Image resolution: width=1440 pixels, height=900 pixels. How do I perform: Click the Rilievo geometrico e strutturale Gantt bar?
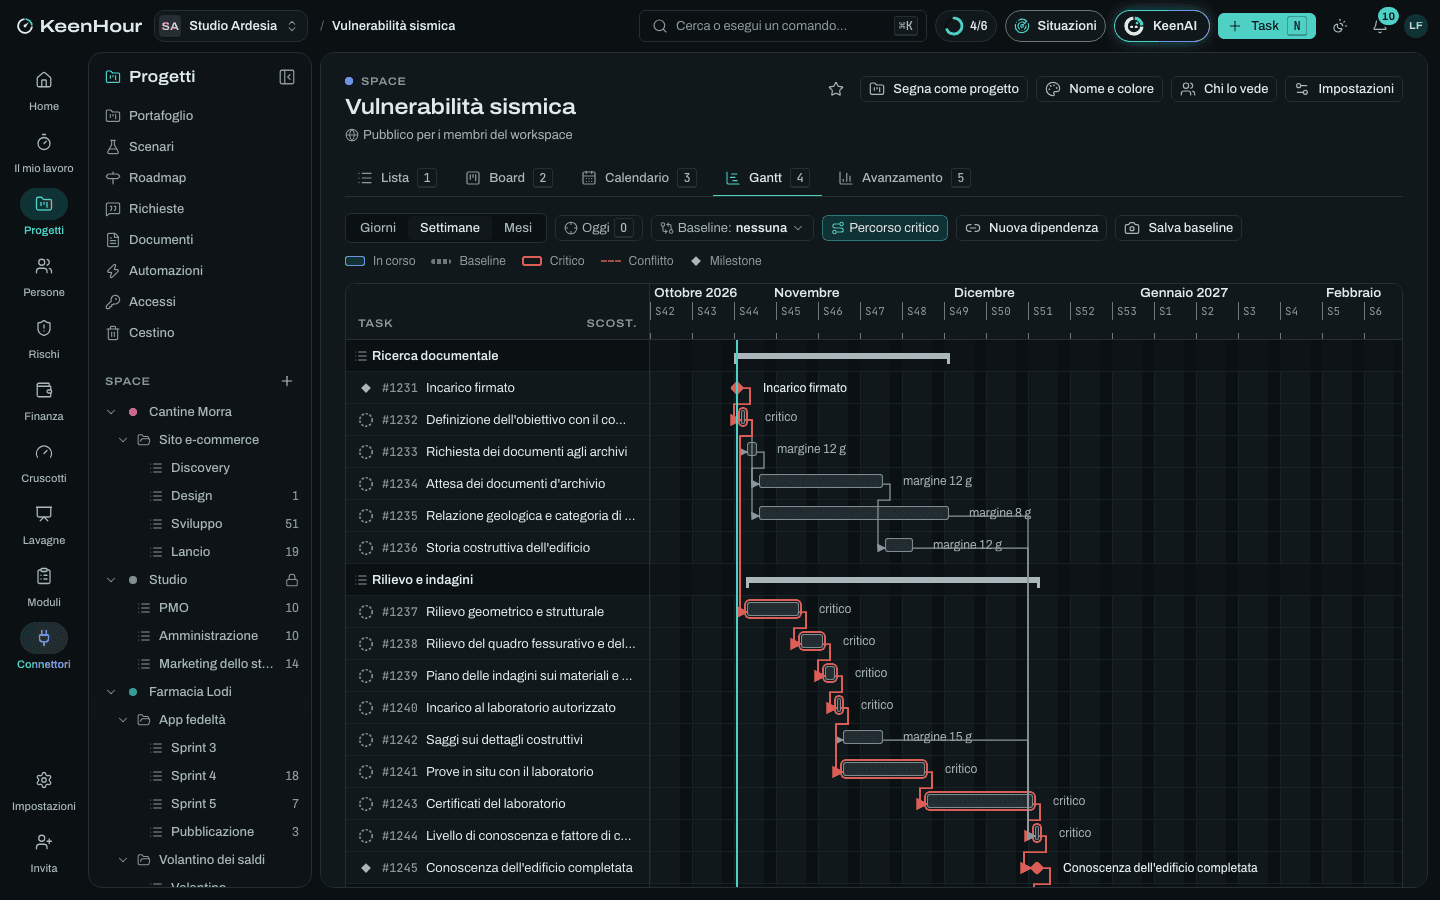click(773, 609)
